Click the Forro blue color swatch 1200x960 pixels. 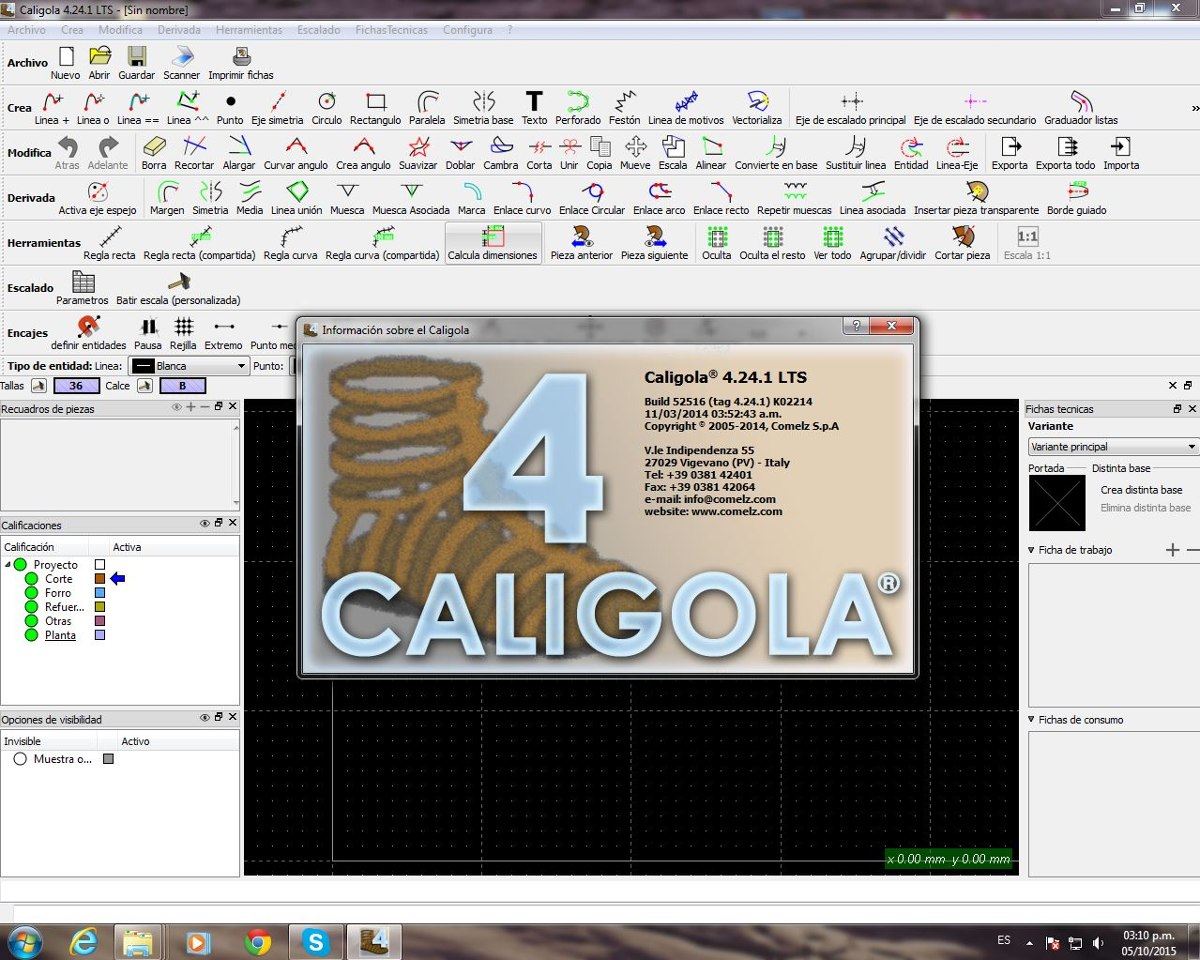[x=100, y=593]
